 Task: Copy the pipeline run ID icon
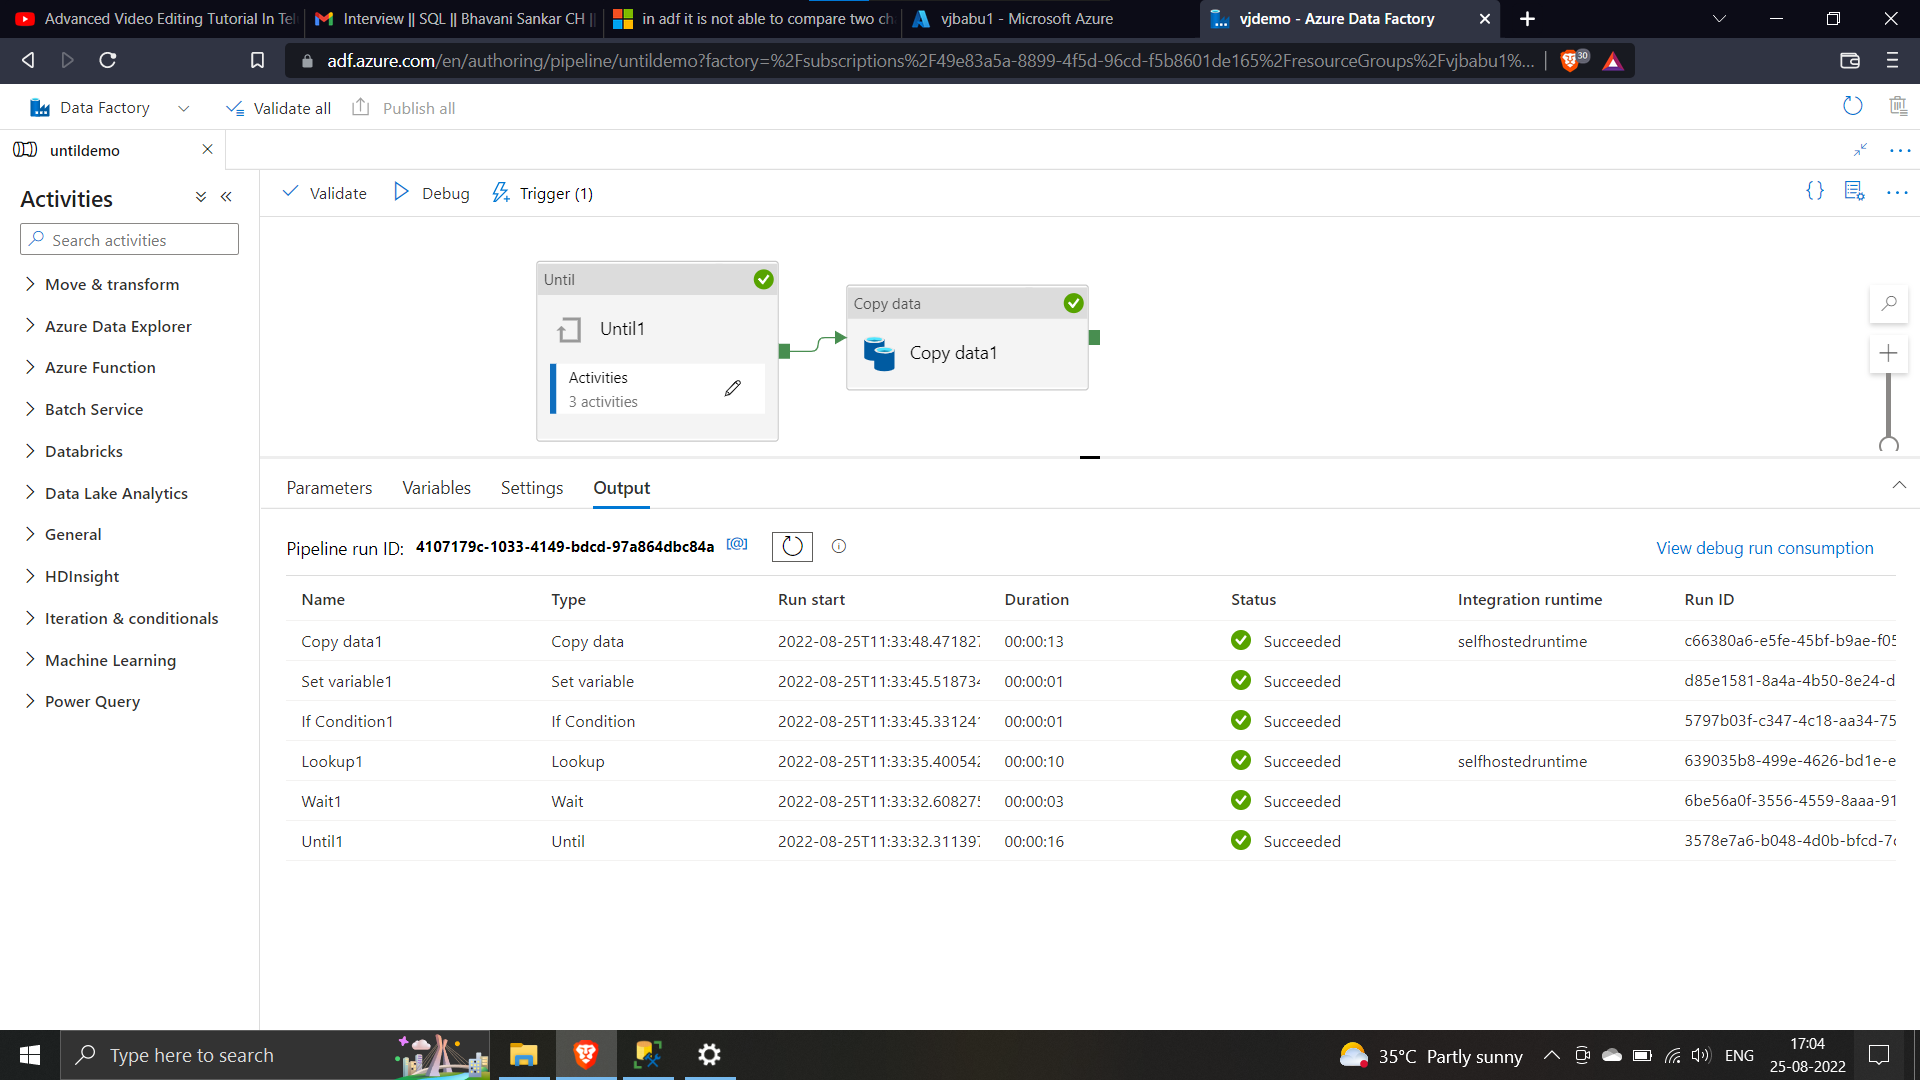737,544
